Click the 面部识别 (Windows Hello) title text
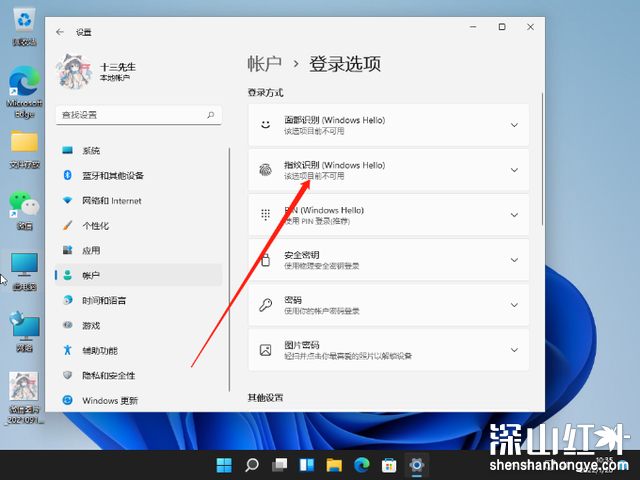640x480 pixels. pyautogui.click(x=335, y=120)
